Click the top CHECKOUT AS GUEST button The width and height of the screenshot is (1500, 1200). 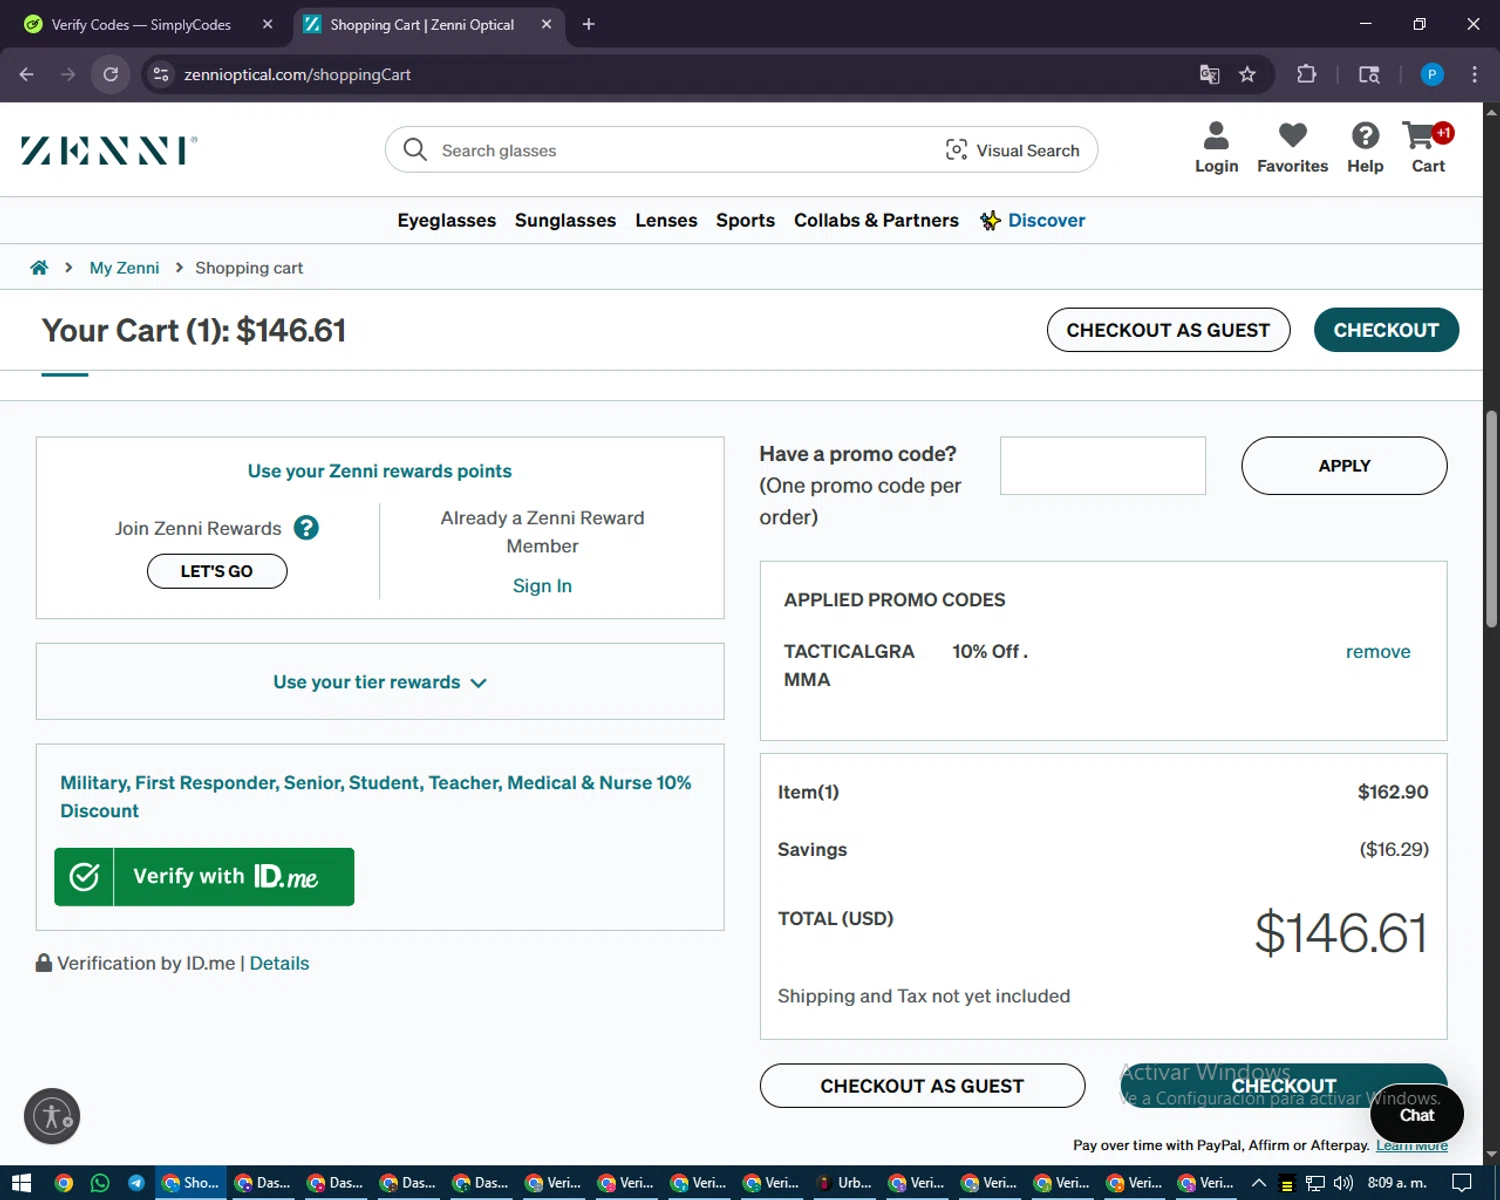point(1168,330)
